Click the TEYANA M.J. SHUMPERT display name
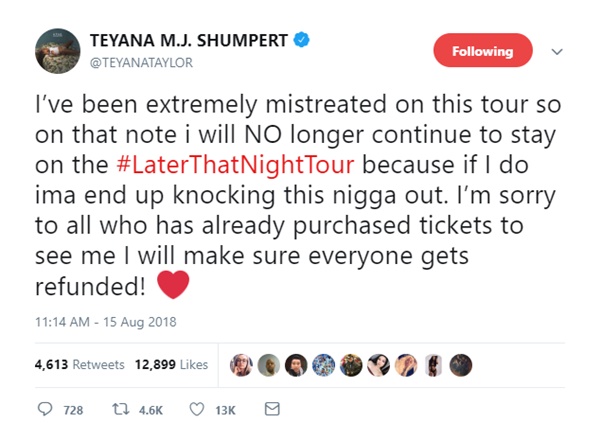Image resolution: width=600 pixels, height=440 pixels. point(189,41)
